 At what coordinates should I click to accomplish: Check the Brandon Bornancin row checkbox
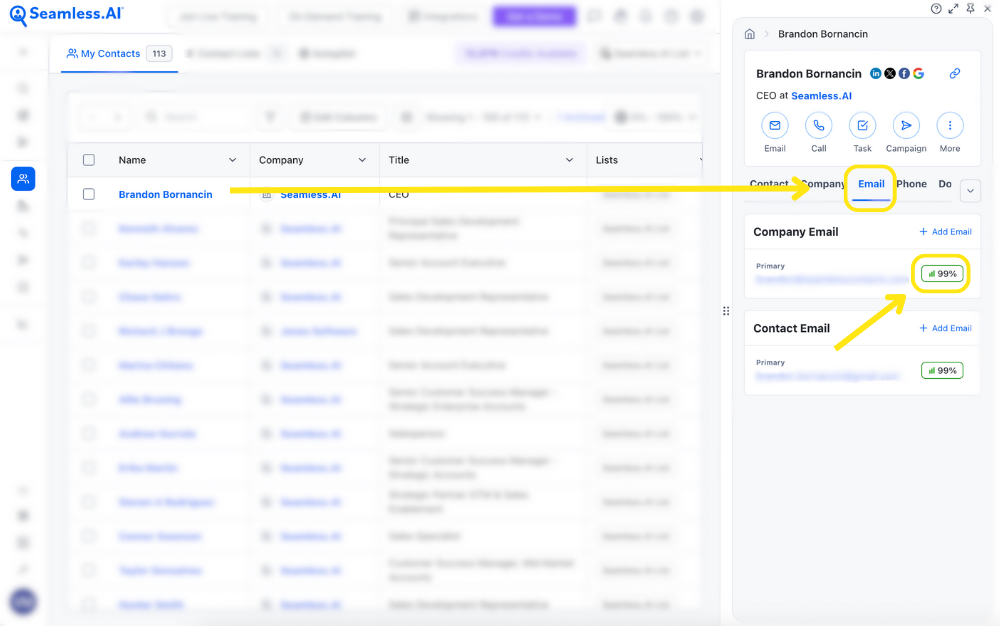pos(89,194)
